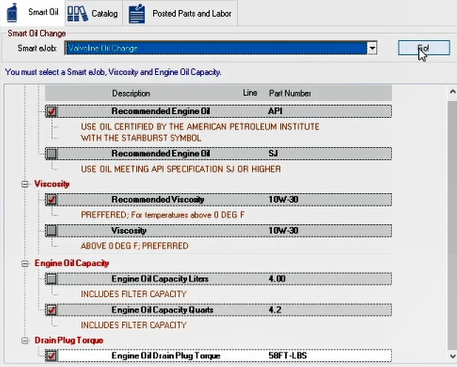
Task: Uncheck the API Recommended Engine Oil box
Action: pyautogui.click(x=51, y=111)
